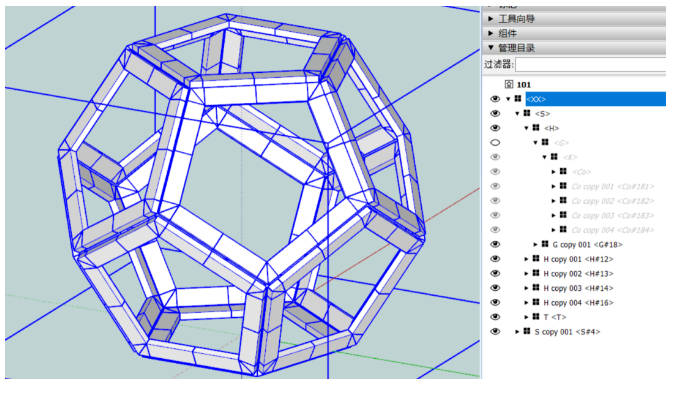The height and width of the screenshot is (394, 677).
Task: Select the model name 101
Action: click(x=524, y=85)
